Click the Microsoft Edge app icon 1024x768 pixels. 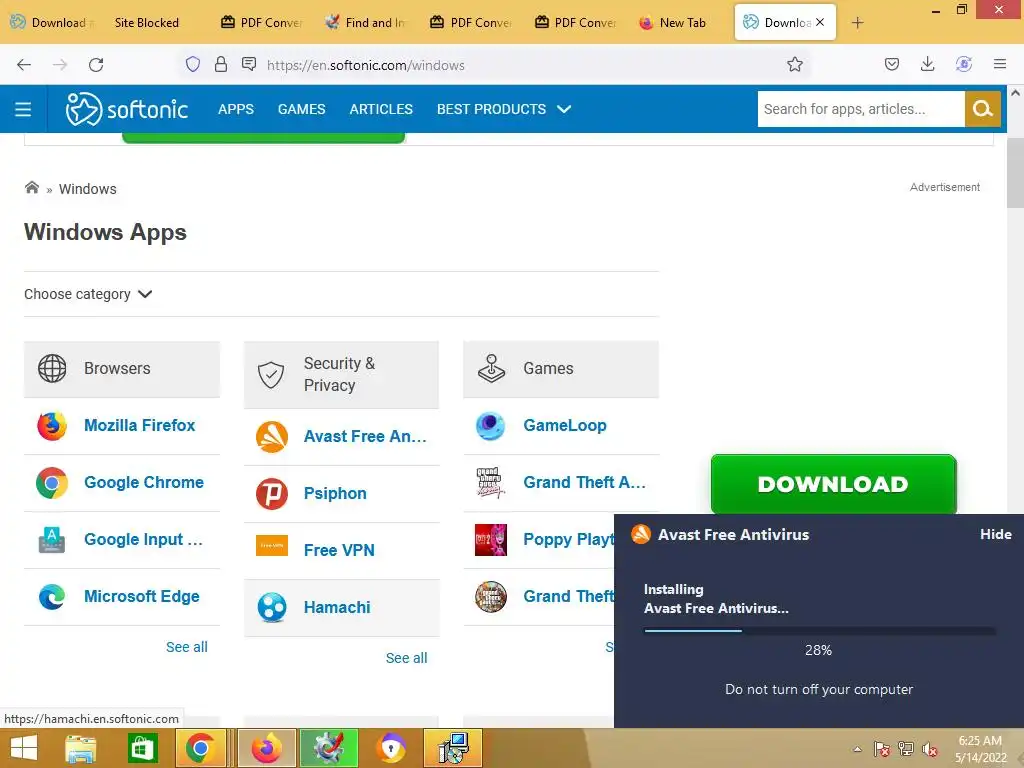pos(52,596)
